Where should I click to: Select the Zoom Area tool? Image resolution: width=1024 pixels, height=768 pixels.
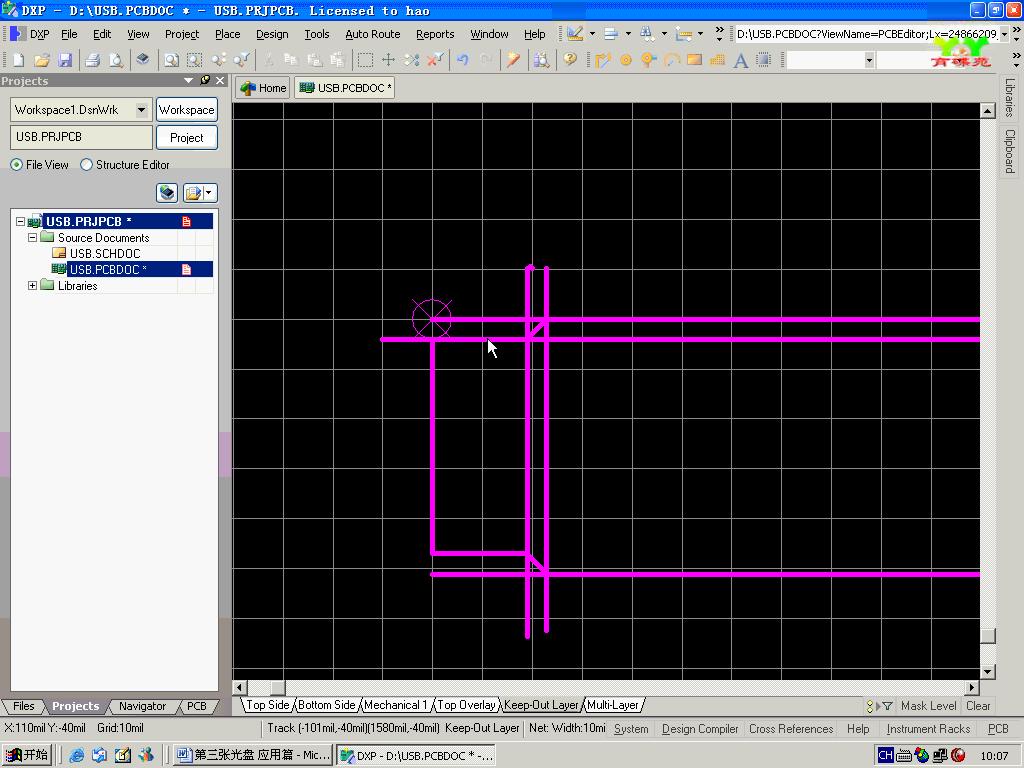pos(195,60)
